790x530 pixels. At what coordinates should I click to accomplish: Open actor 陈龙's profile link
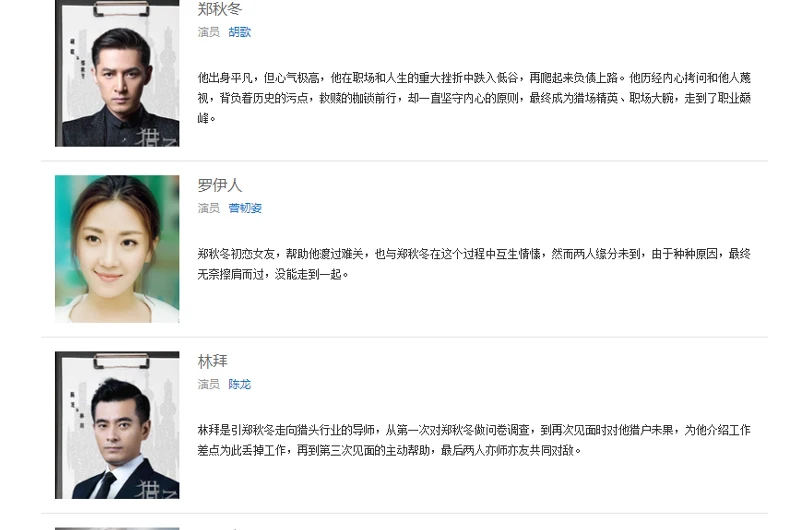point(239,384)
